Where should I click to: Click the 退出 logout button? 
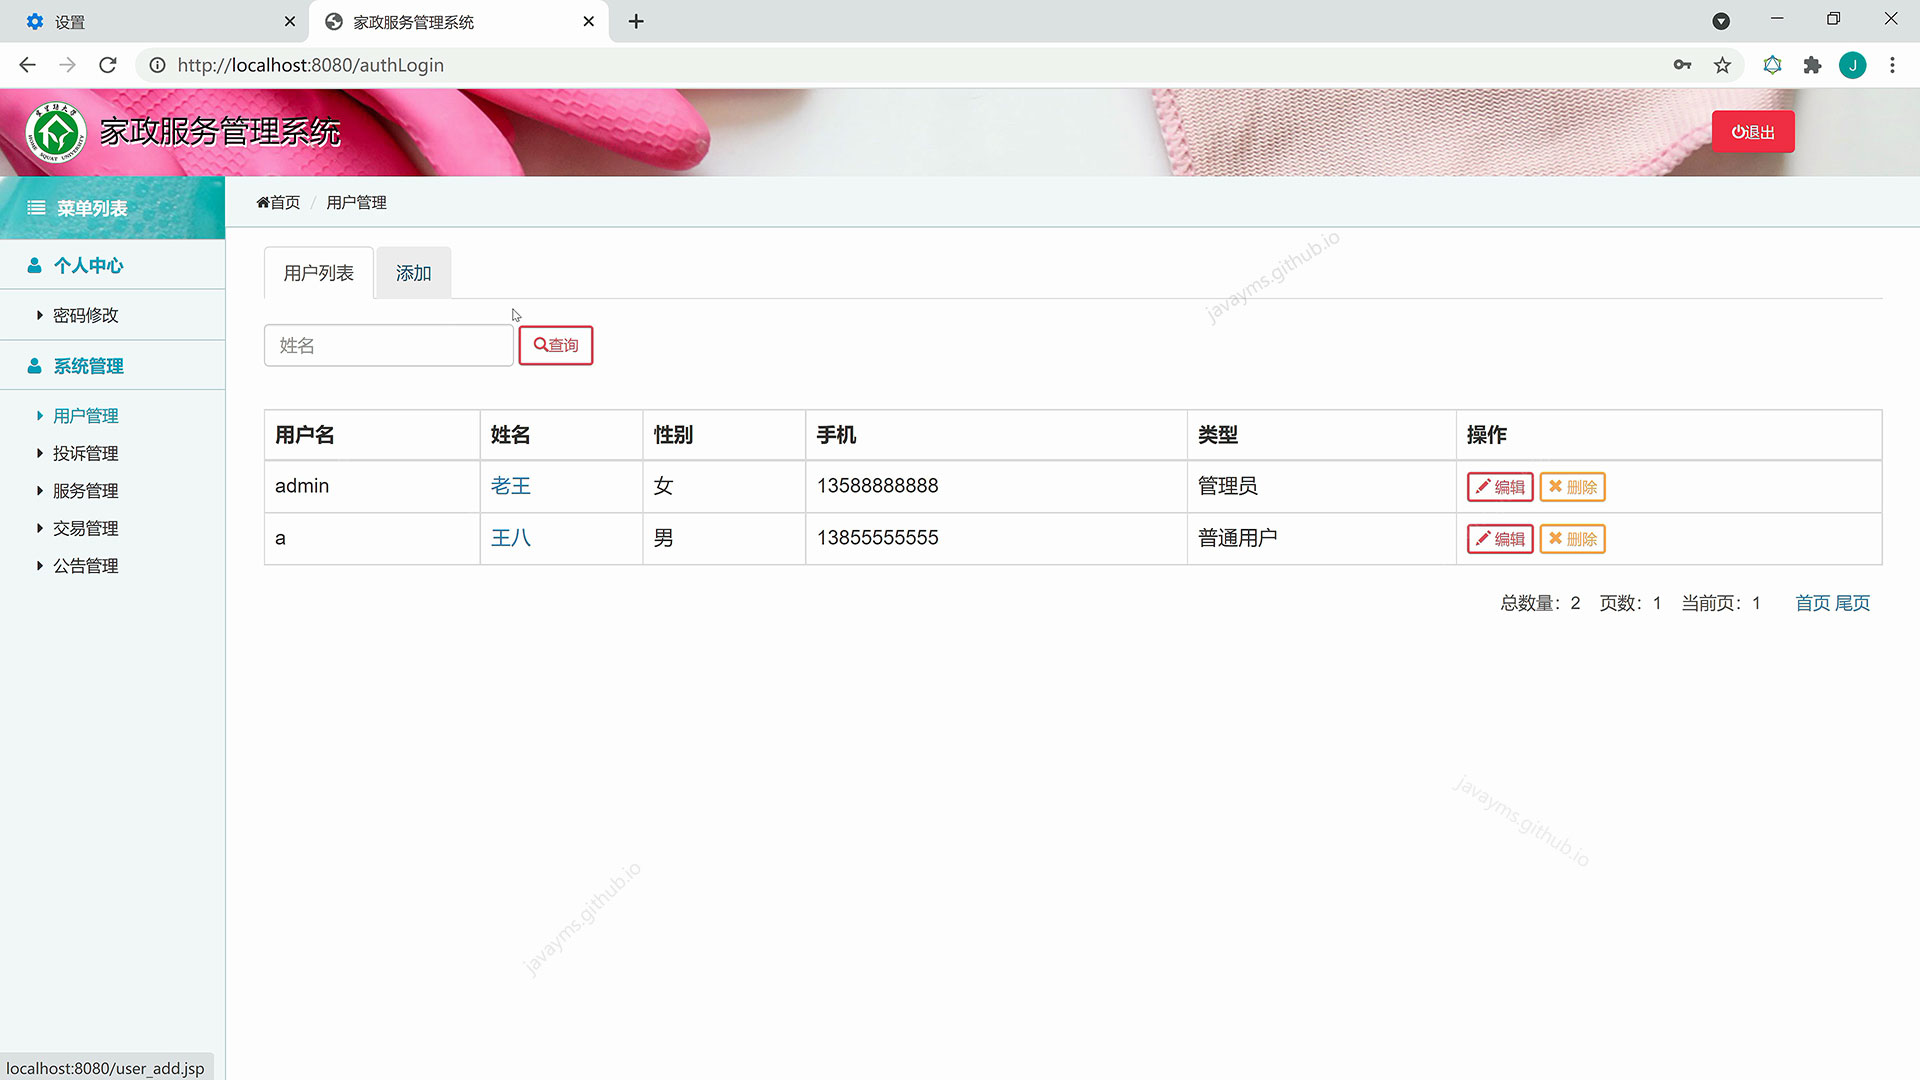point(1753,132)
